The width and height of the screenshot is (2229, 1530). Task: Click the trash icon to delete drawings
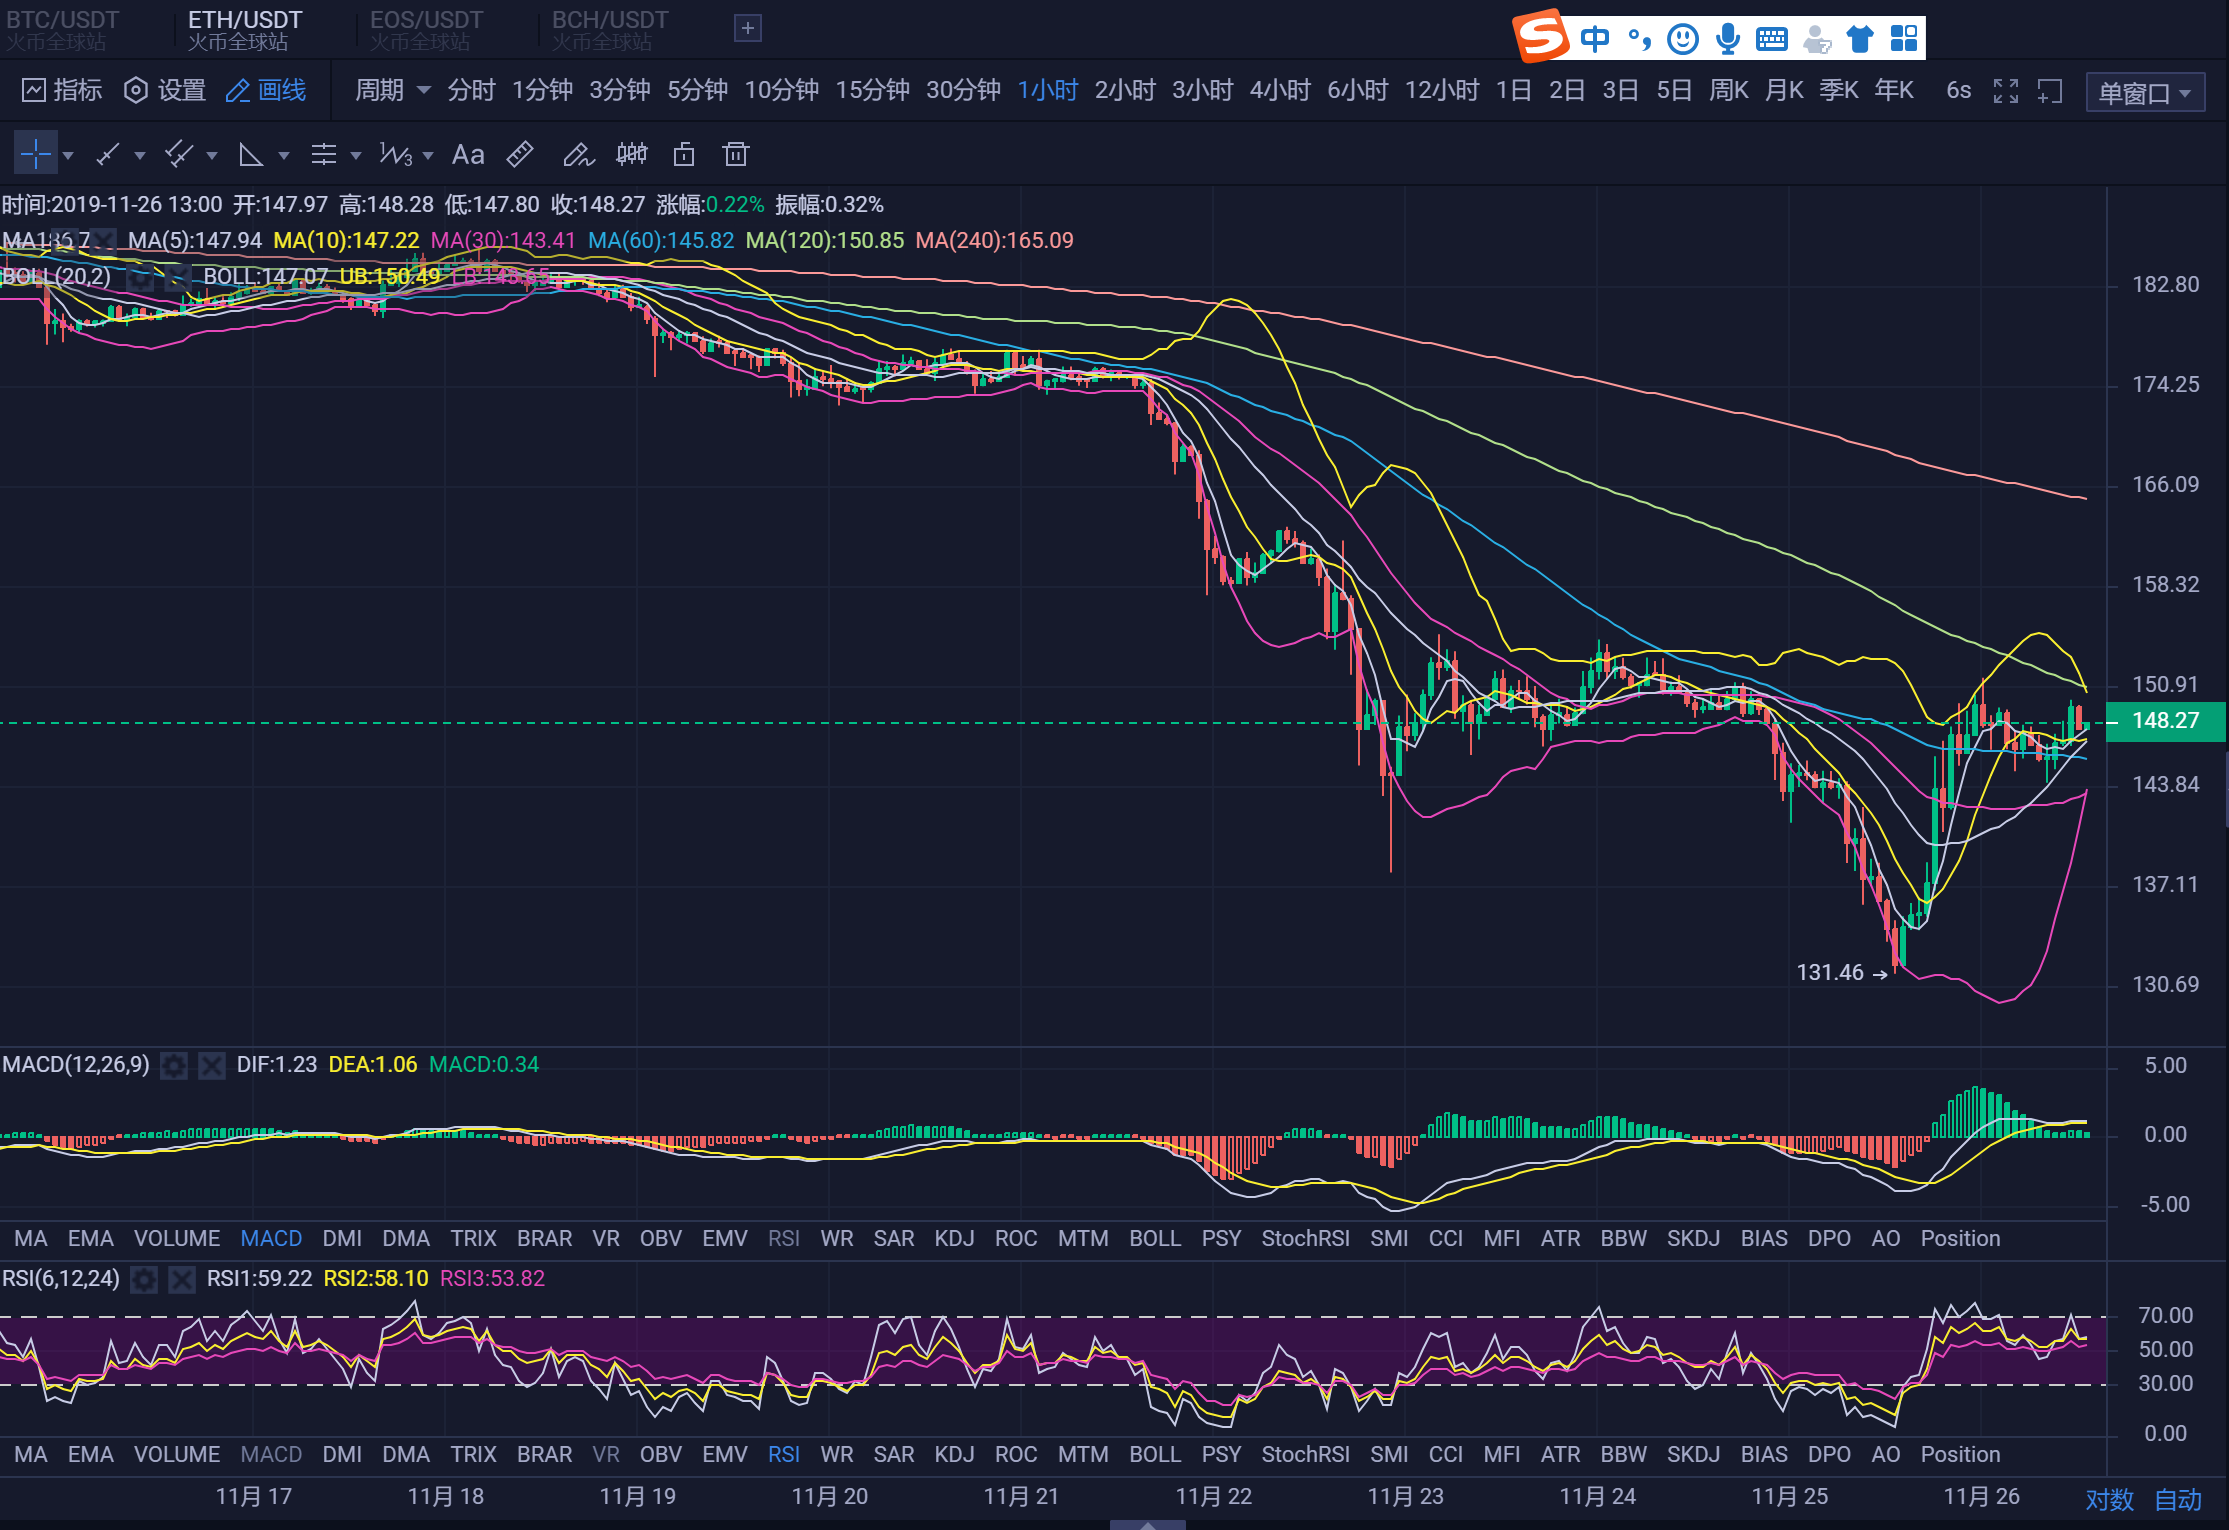pyautogui.click(x=735, y=154)
